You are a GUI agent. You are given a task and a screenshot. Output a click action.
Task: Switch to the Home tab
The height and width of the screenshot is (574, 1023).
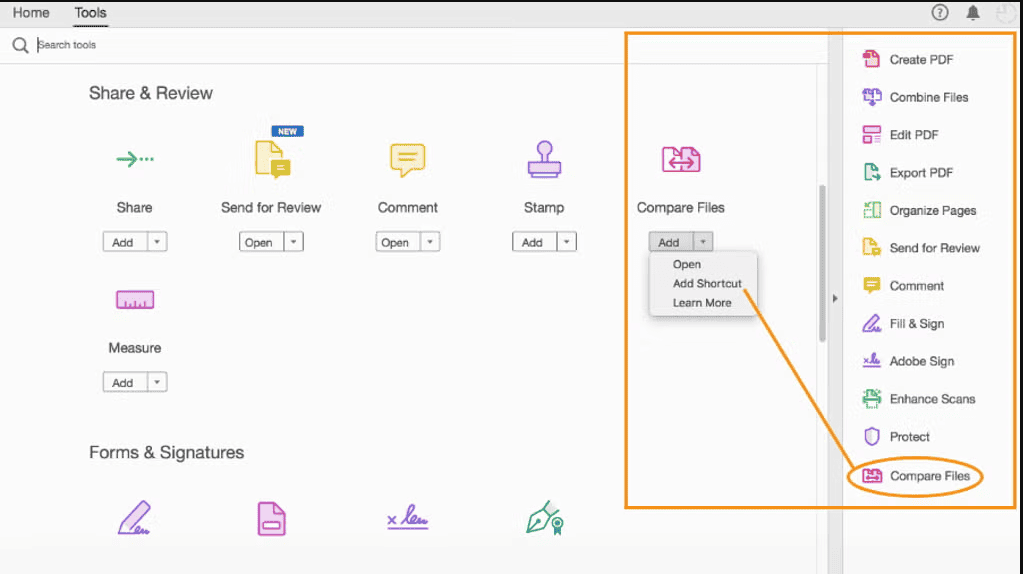(31, 12)
